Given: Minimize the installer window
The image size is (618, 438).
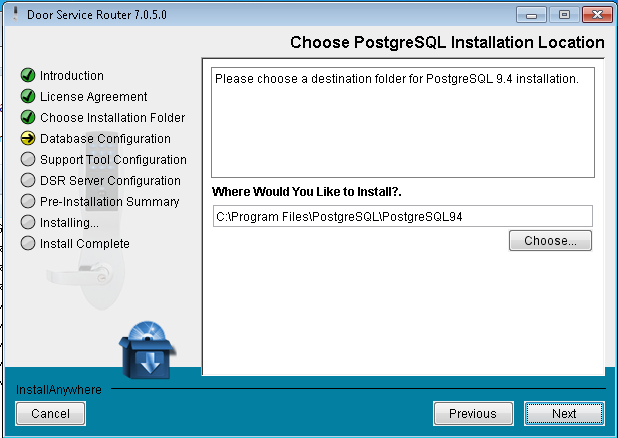Looking at the screenshot, I should (531, 15).
